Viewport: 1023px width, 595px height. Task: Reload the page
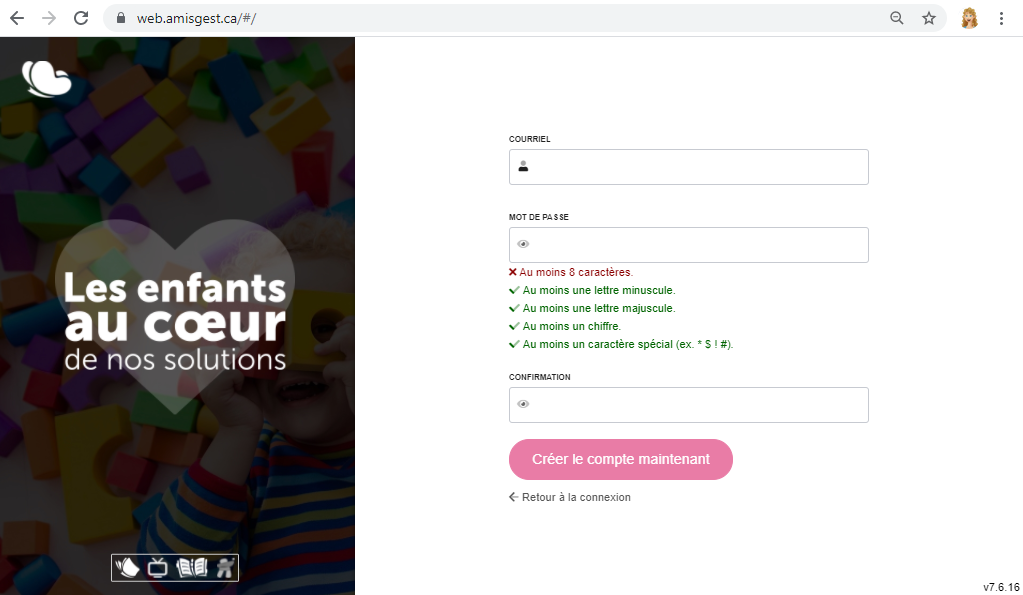point(81,18)
